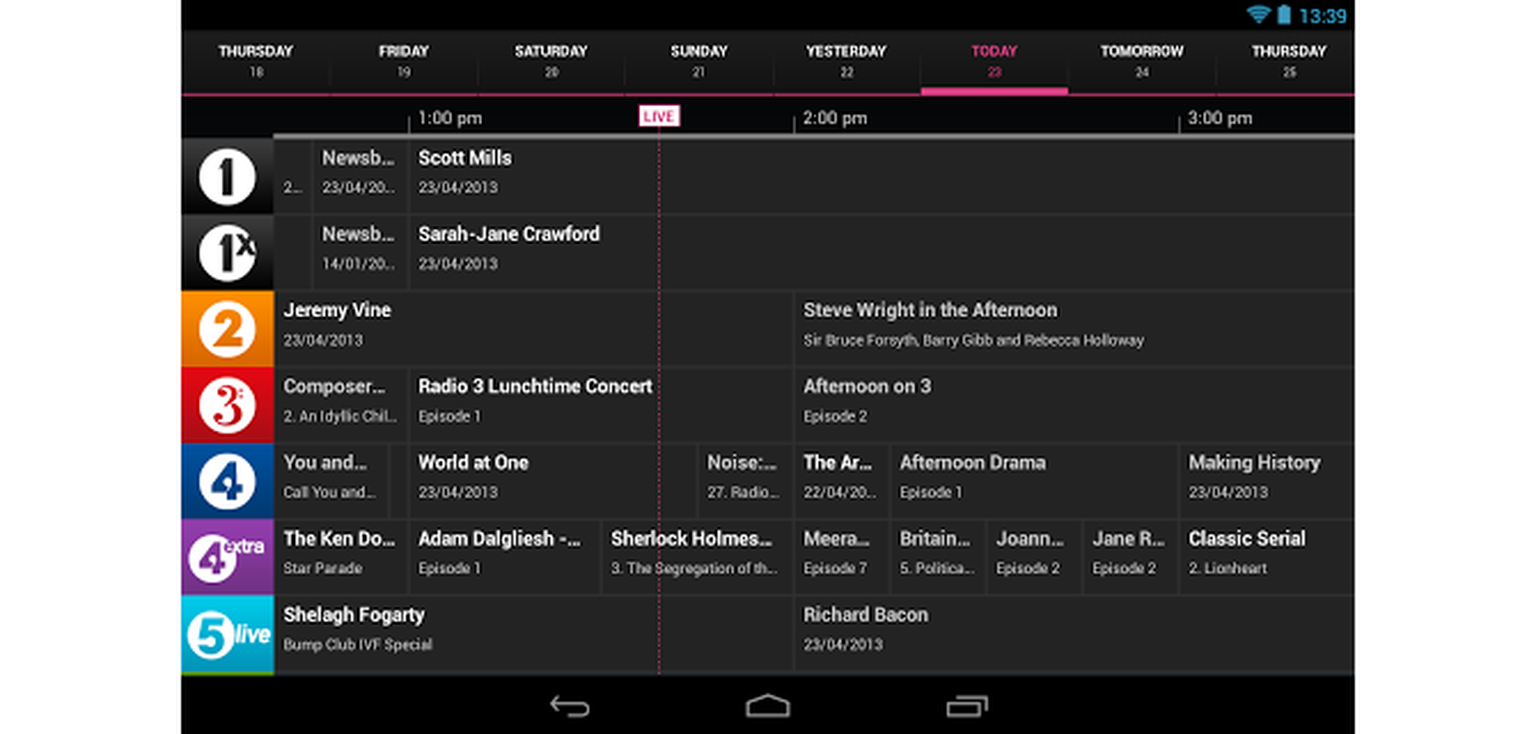Open the orange Radio 2 station logo
This screenshot has height=734, width=1536.
coord(227,329)
